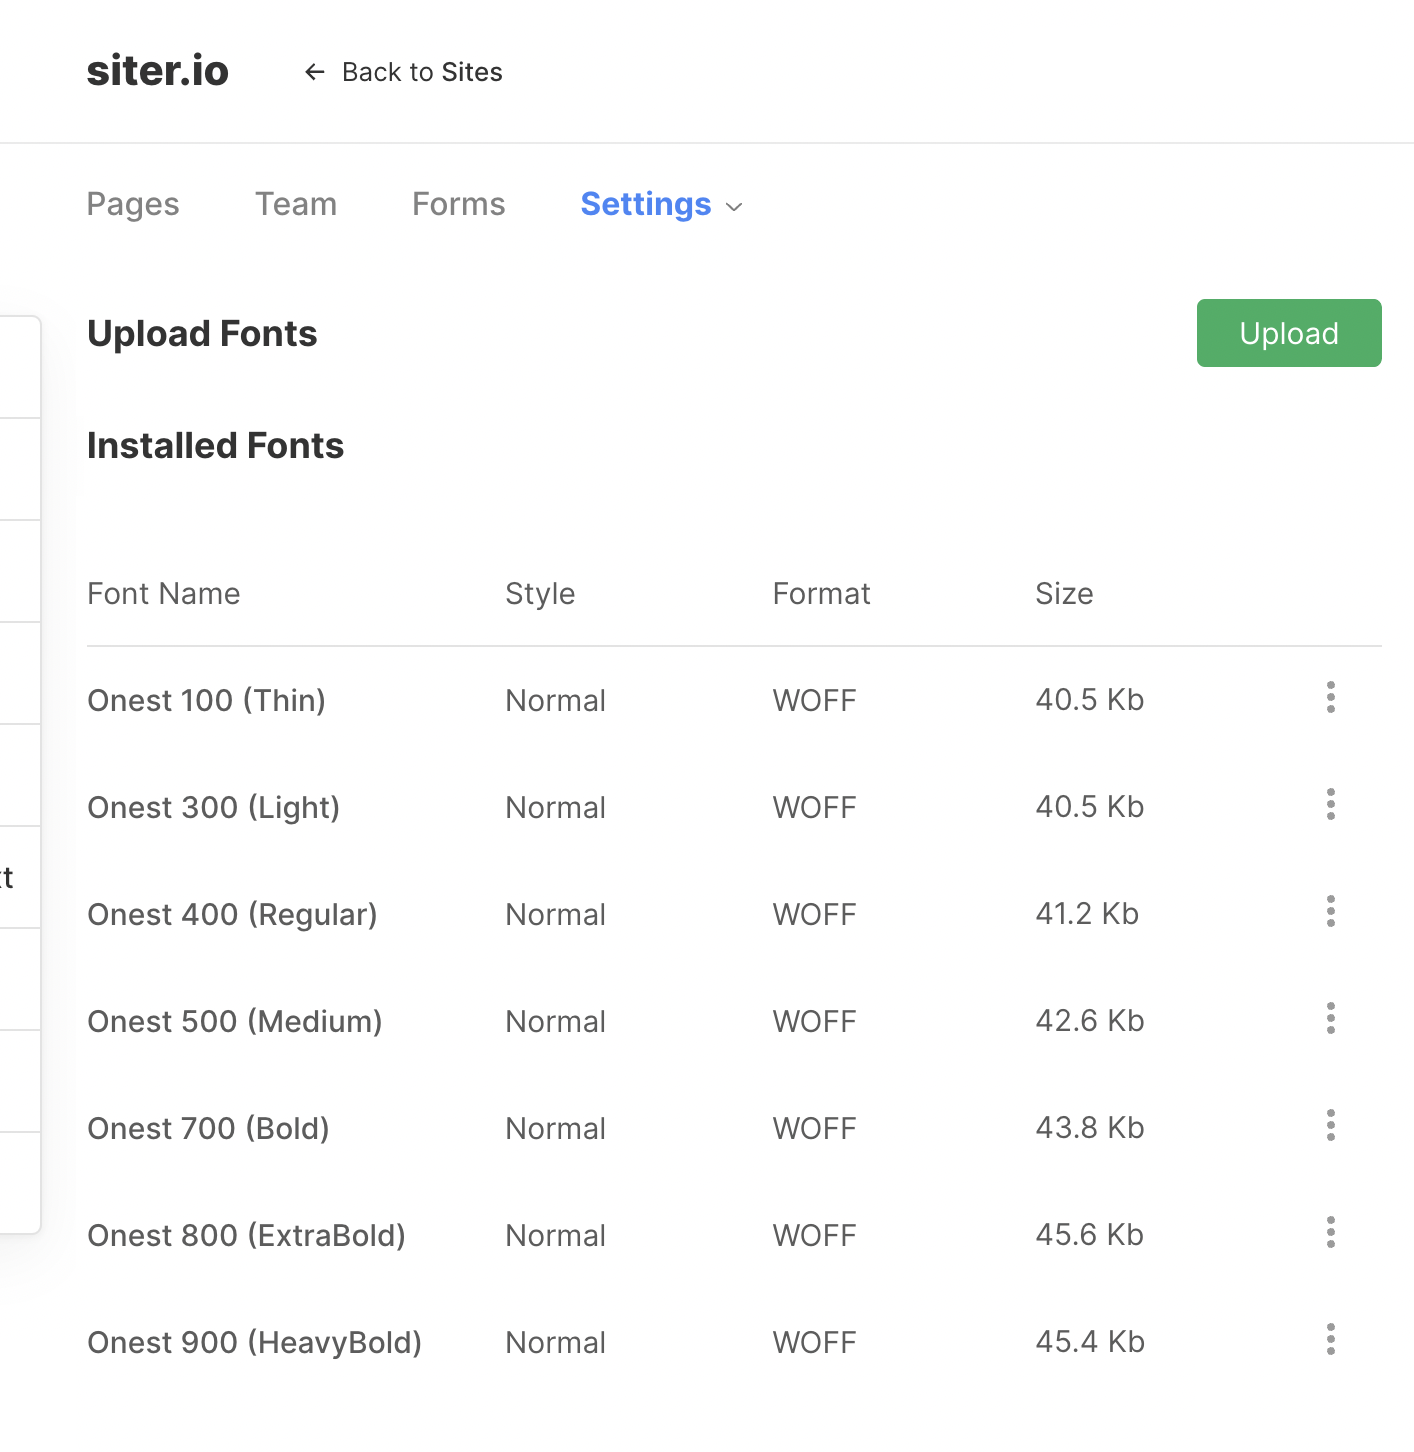Open options menu for Onest 300 (Light)

pyautogui.click(x=1330, y=805)
